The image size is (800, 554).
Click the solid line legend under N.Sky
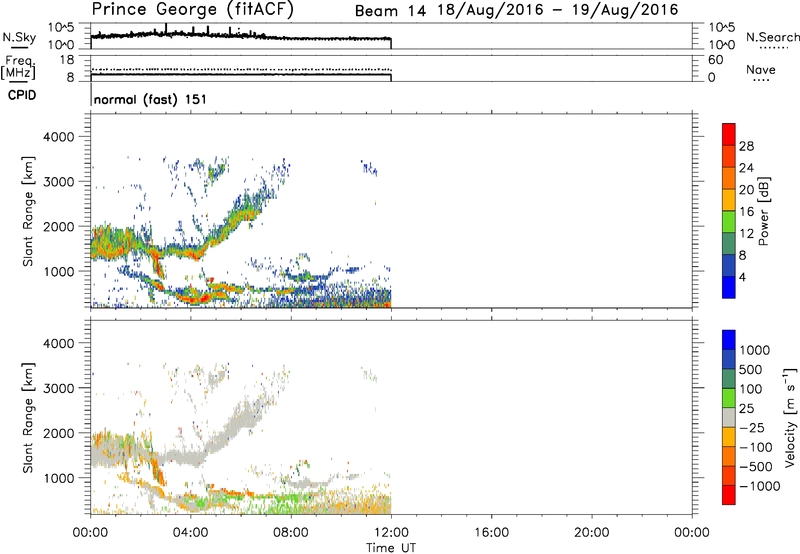19,48
